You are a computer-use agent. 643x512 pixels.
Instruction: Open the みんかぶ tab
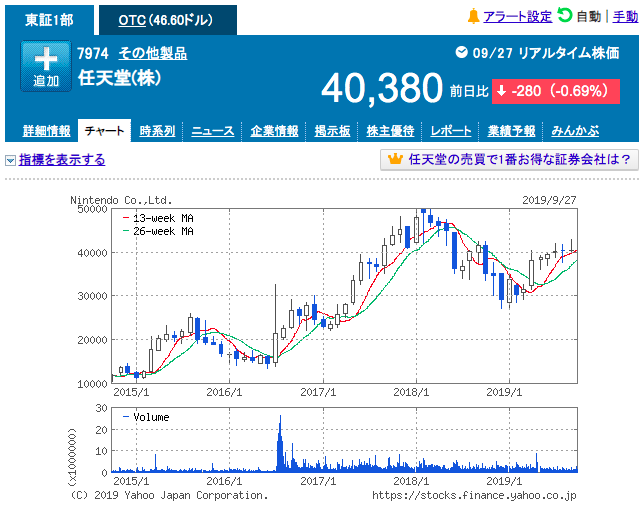point(575,131)
